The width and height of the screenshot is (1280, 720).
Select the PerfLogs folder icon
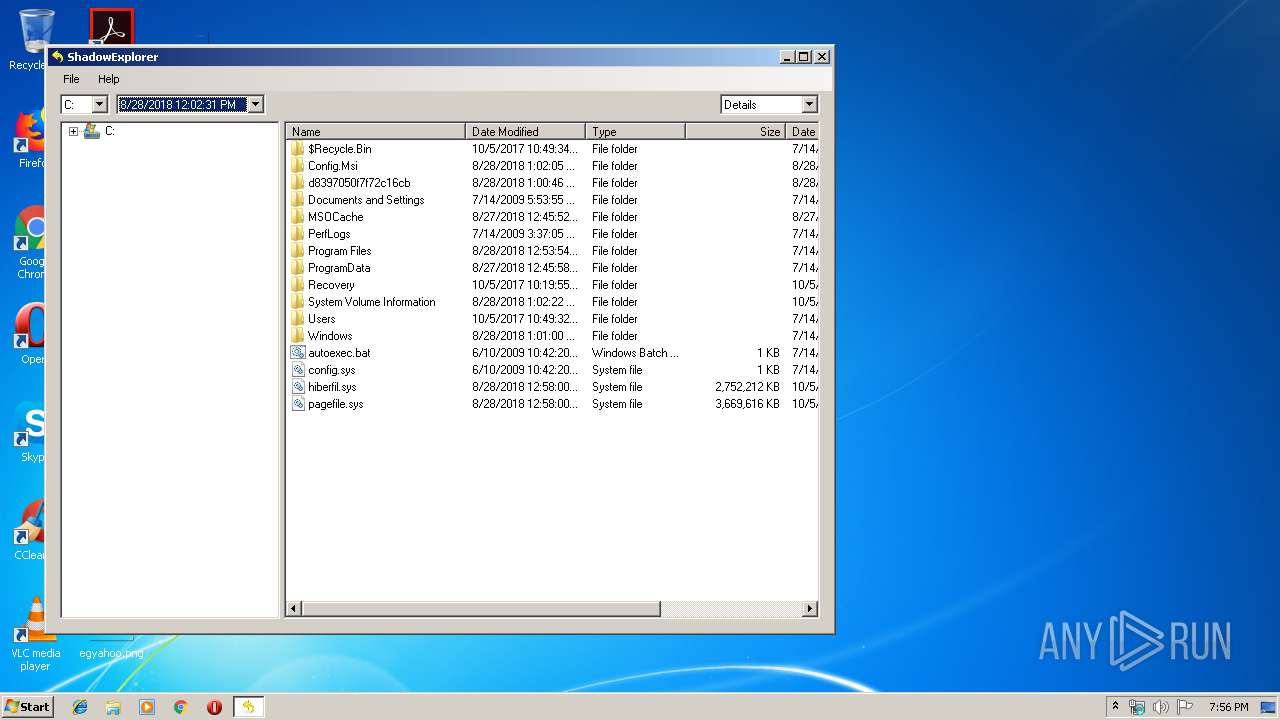(298, 234)
